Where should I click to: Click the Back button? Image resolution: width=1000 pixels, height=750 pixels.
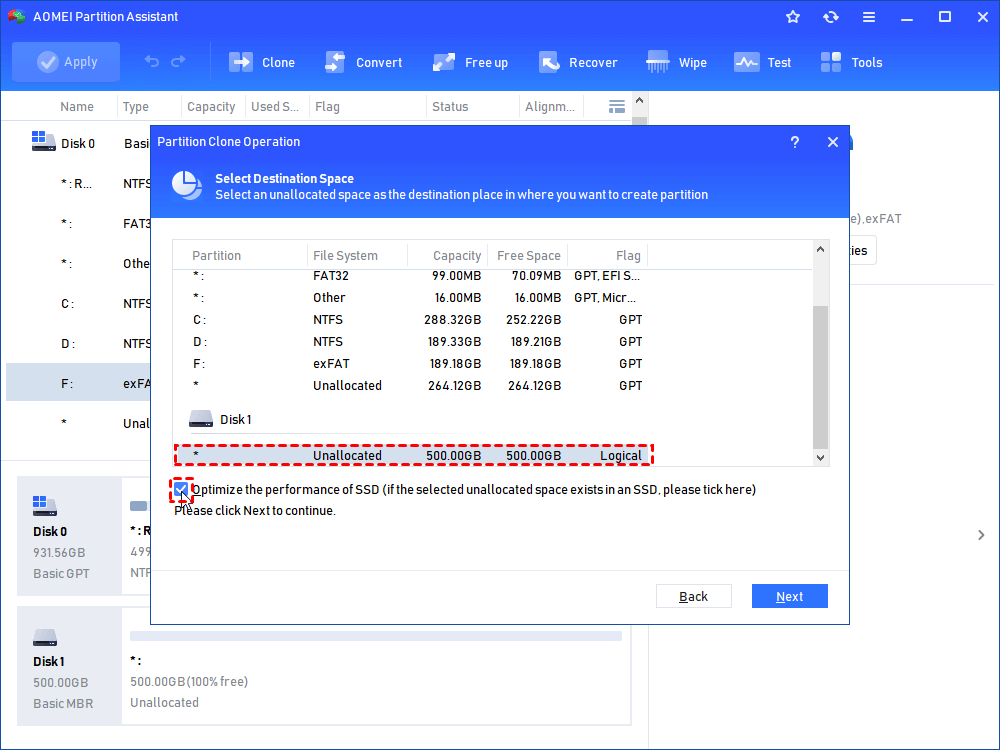coord(693,596)
